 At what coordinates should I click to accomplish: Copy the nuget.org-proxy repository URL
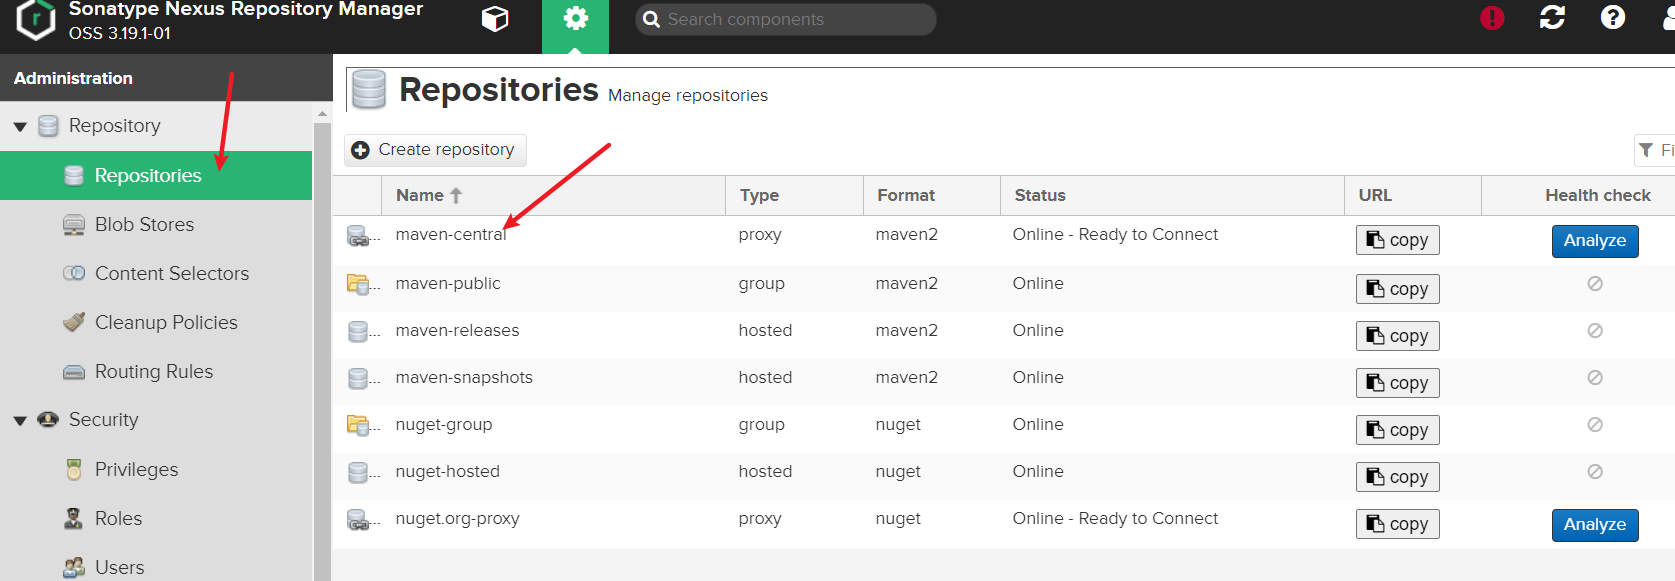pyautogui.click(x=1397, y=524)
